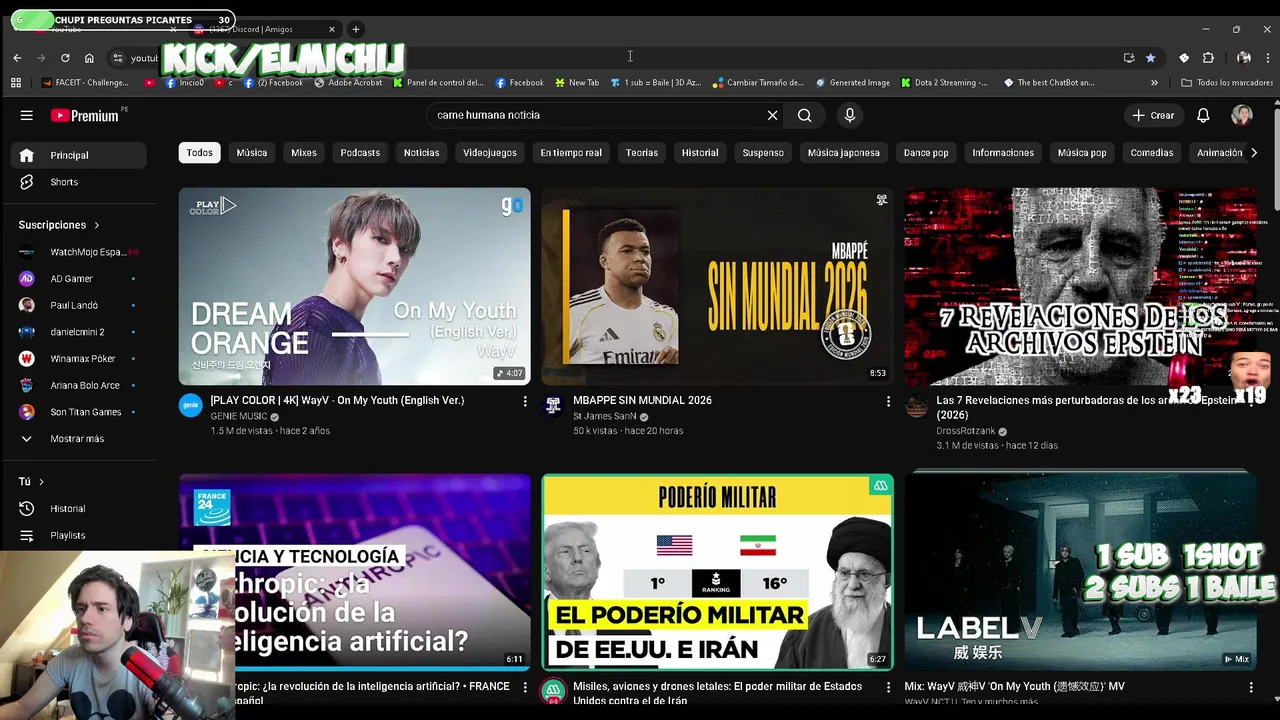Open the YouTube account avatar menu
Viewport: 1280px width, 720px height.
(x=1242, y=115)
